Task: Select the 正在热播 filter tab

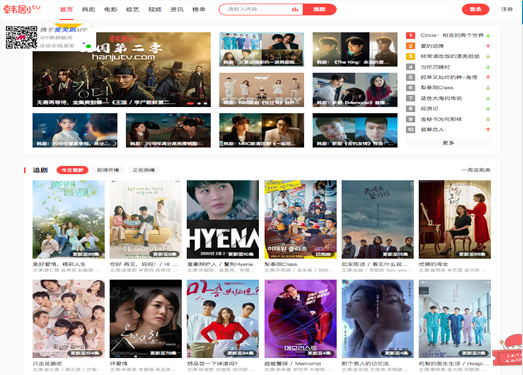Action: click(144, 170)
